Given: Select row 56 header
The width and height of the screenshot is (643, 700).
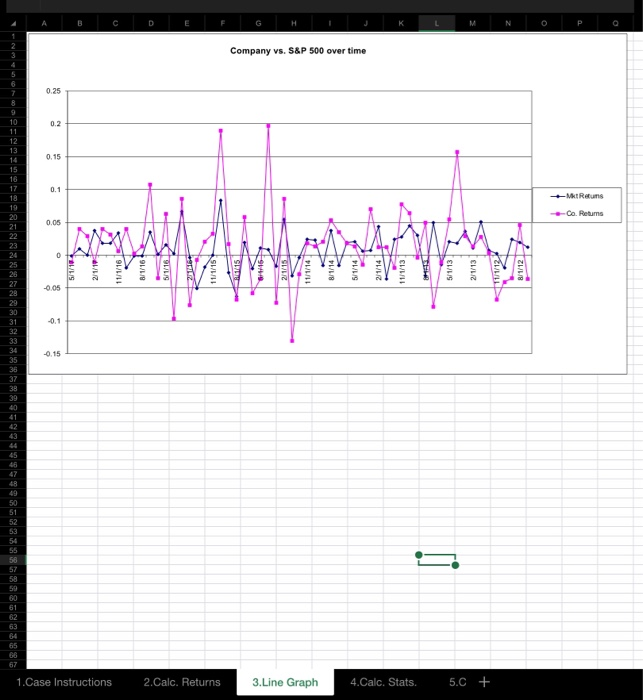Looking at the screenshot, I should pos(13,560).
